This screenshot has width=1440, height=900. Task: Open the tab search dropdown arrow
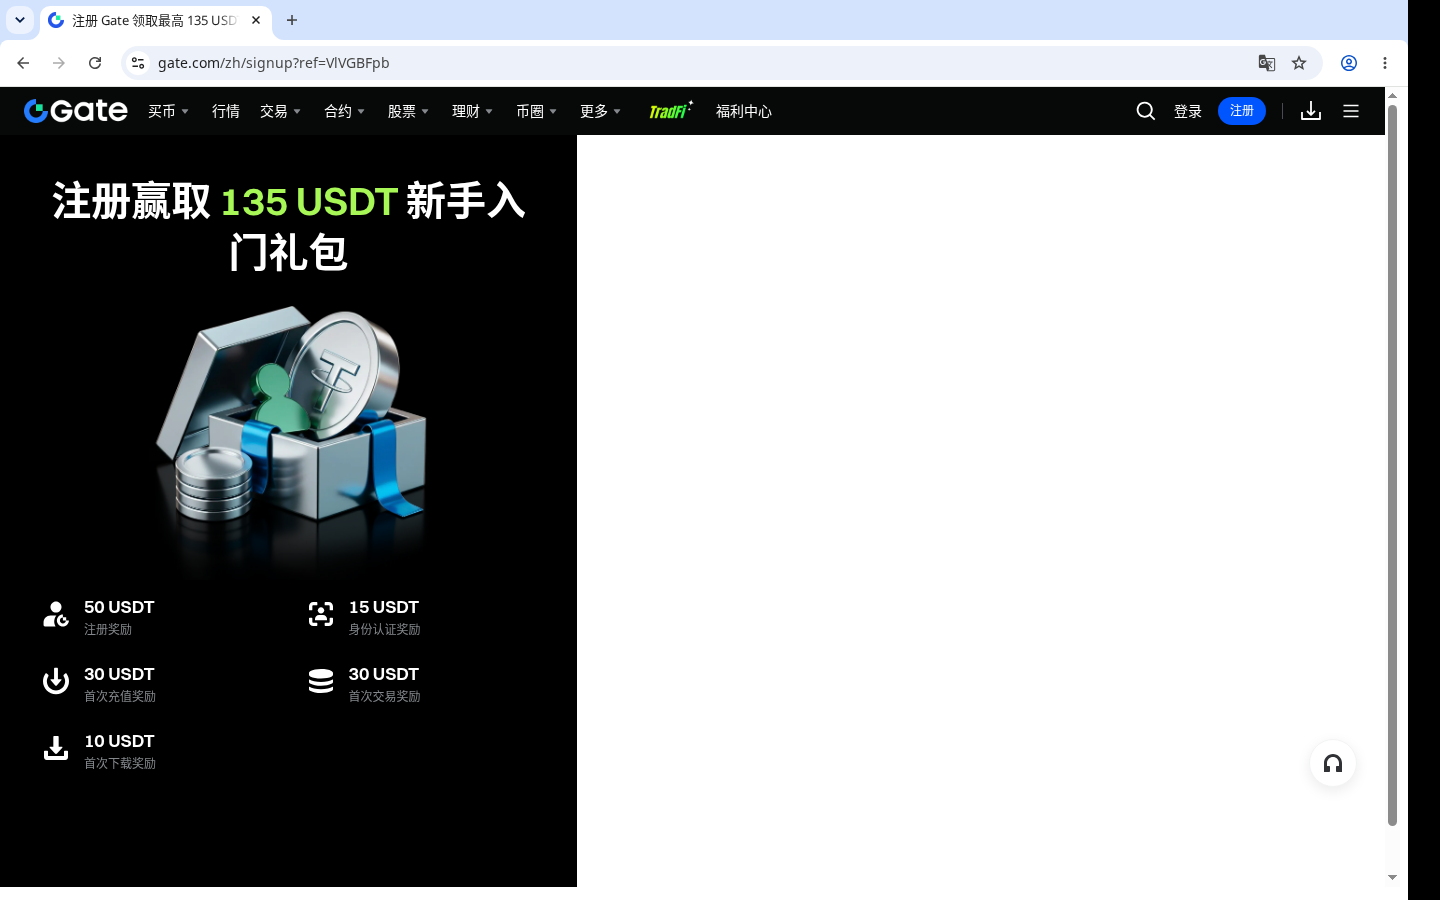tap(20, 20)
